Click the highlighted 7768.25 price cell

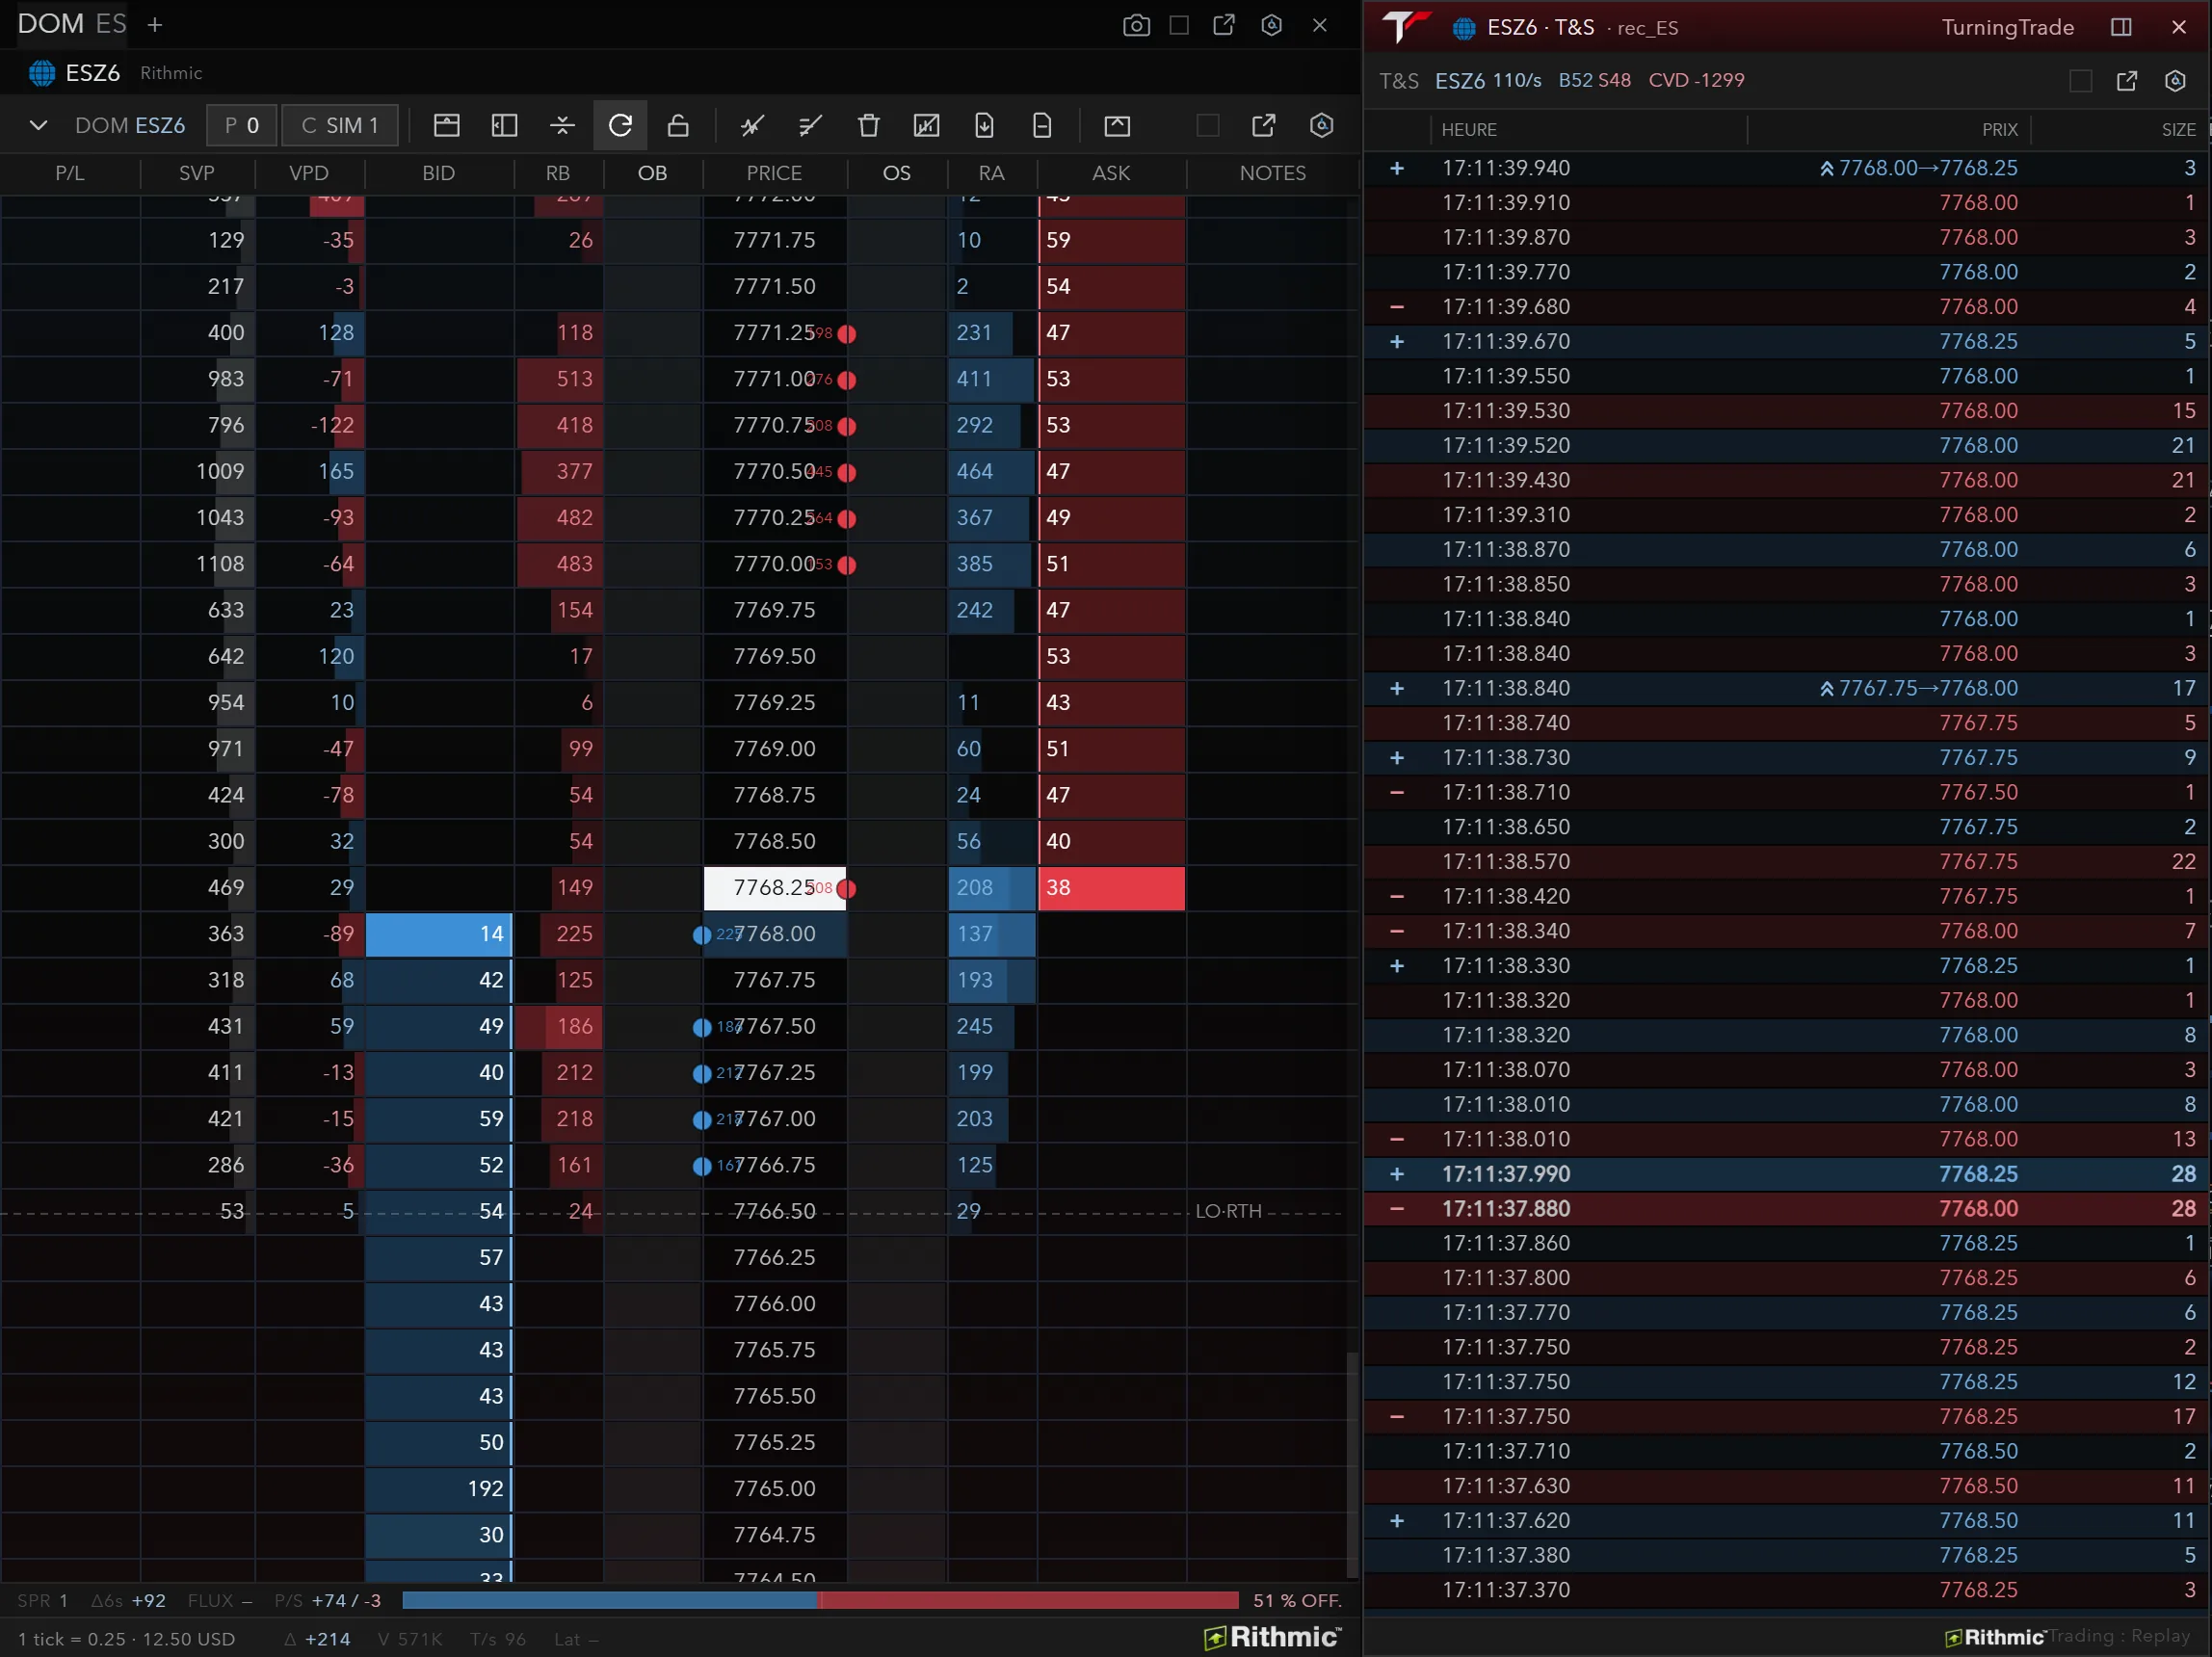pos(775,888)
